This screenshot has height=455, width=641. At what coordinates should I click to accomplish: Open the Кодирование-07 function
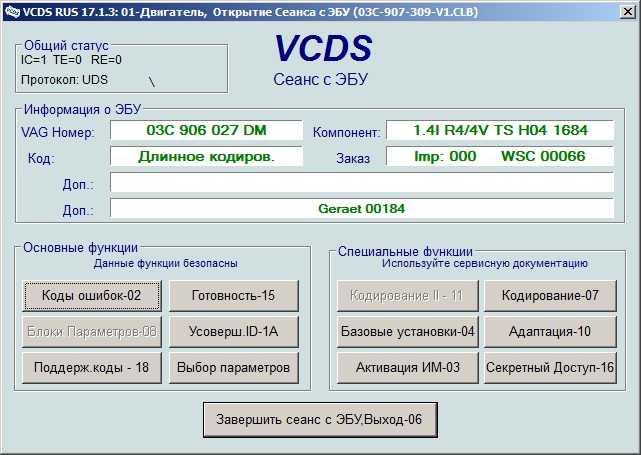pyautogui.click(x=550, y=296)
